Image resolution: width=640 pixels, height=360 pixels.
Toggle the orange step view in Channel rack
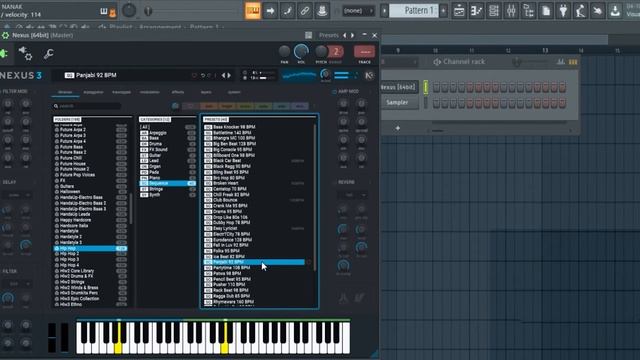click(x=573, y=62)
